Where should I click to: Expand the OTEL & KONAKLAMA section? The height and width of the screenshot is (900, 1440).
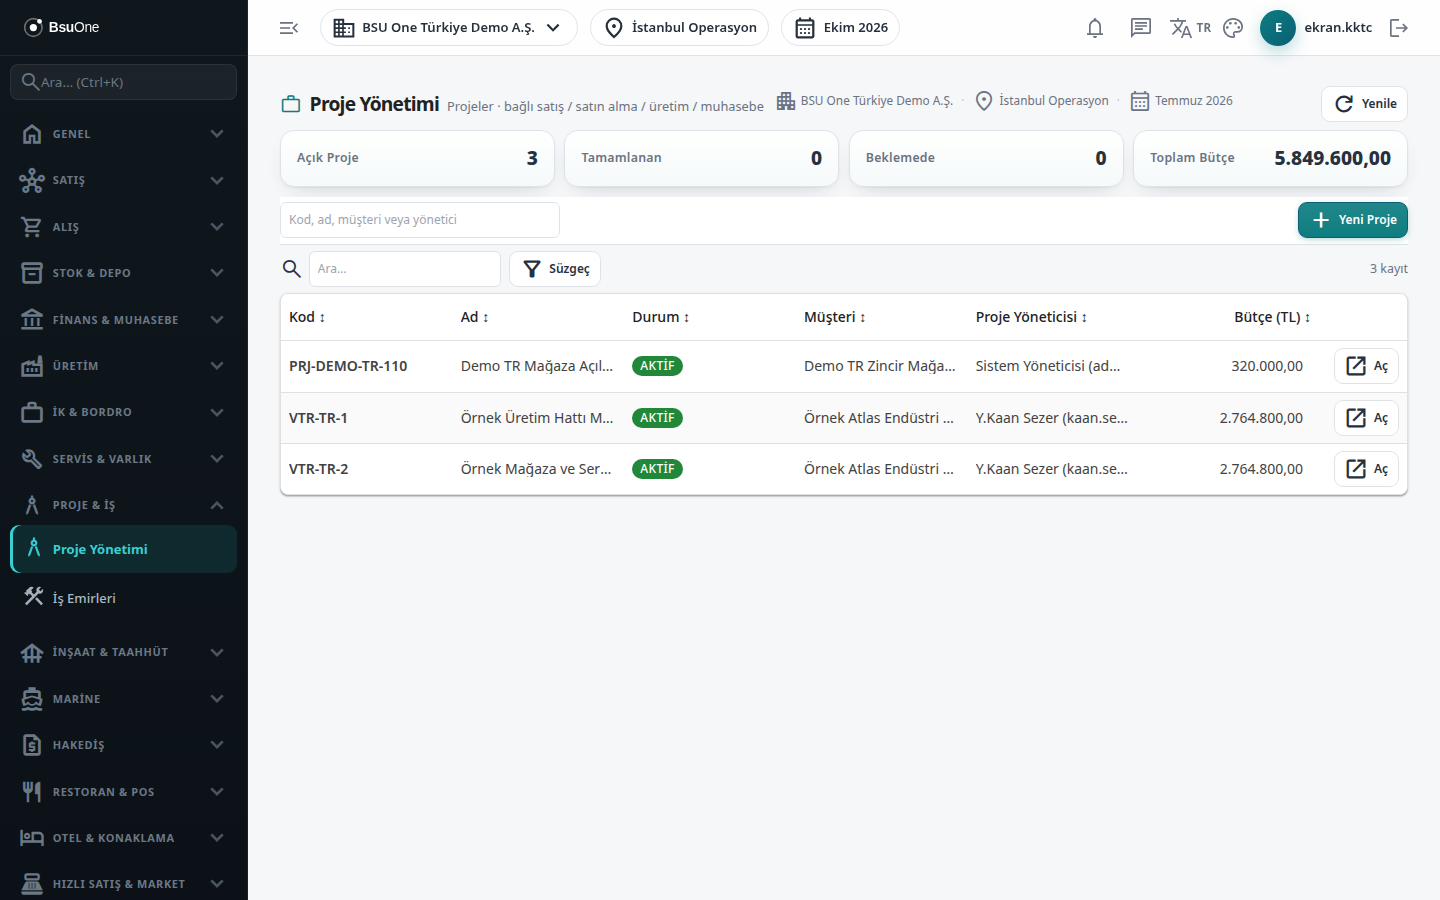pos(124,838)
